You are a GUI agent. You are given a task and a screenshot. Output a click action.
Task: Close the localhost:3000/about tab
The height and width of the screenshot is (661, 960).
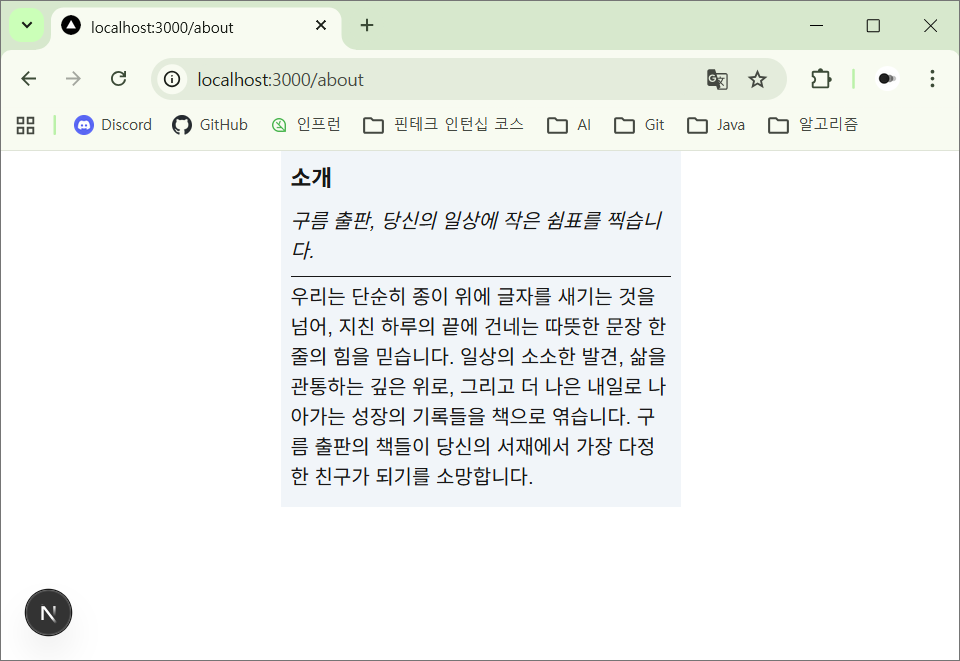point(321,26)
